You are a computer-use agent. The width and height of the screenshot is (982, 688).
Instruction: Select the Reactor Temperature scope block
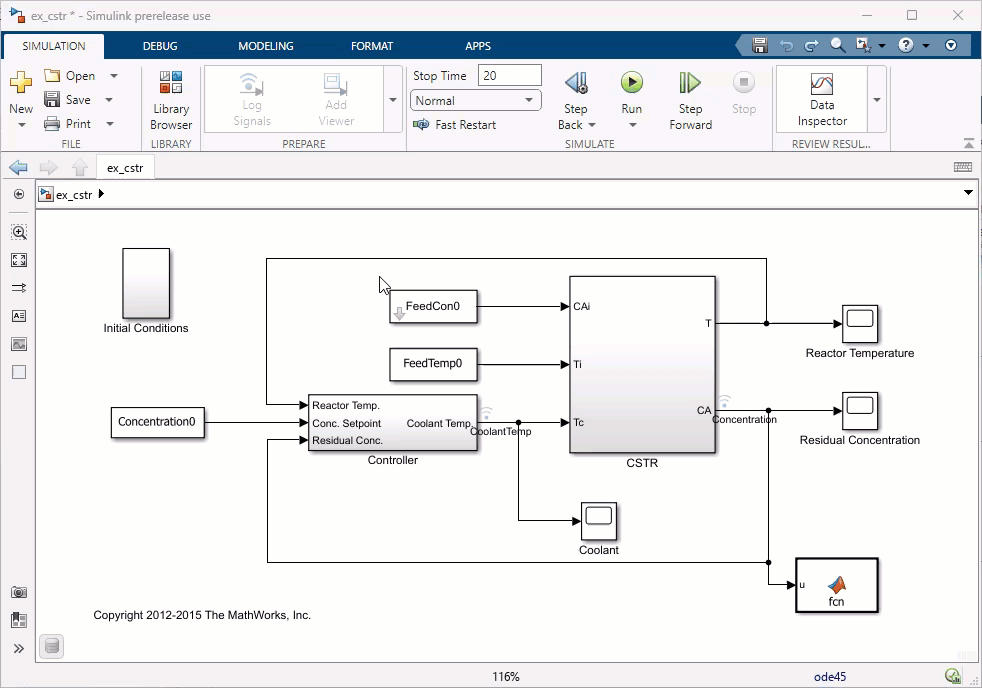click(860, 324)
